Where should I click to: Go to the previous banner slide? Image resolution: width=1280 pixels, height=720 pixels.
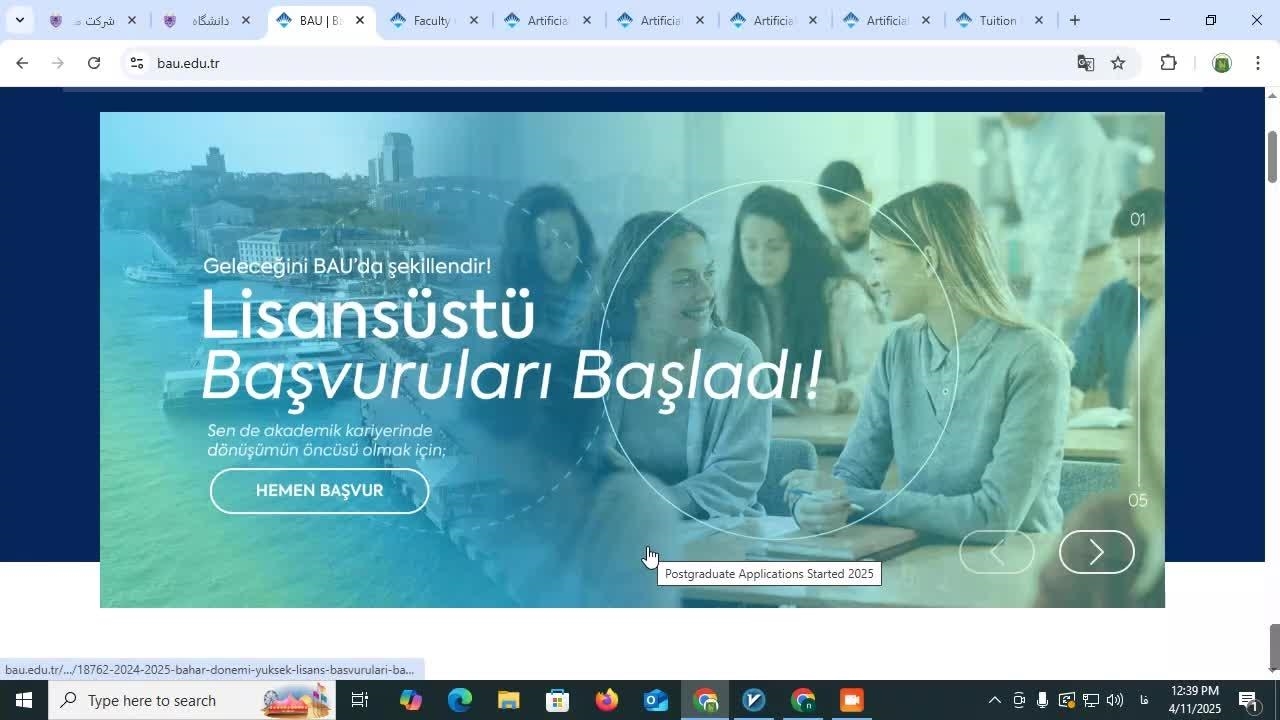[996, 552]
